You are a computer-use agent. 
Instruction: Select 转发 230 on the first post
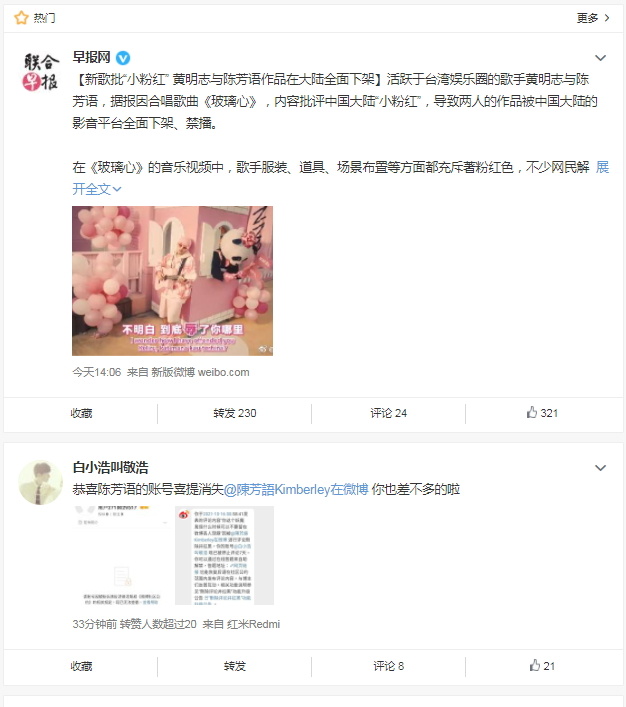tap(235, 413)
